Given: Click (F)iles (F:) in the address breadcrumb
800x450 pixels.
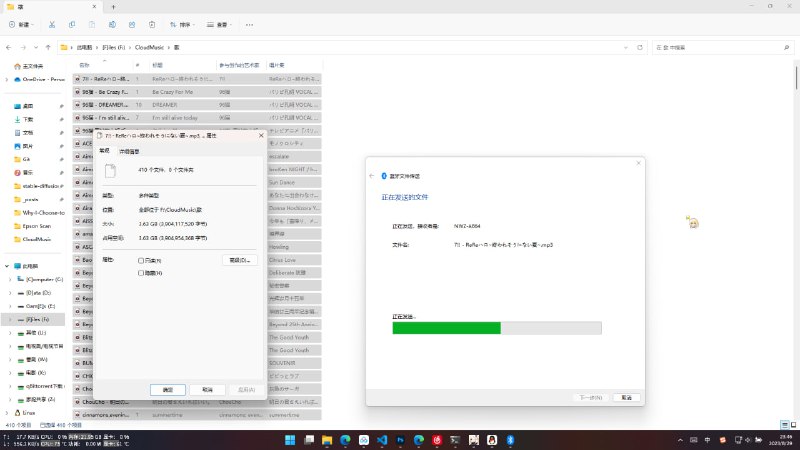Looking at the screenshot, I should point(114,47).
